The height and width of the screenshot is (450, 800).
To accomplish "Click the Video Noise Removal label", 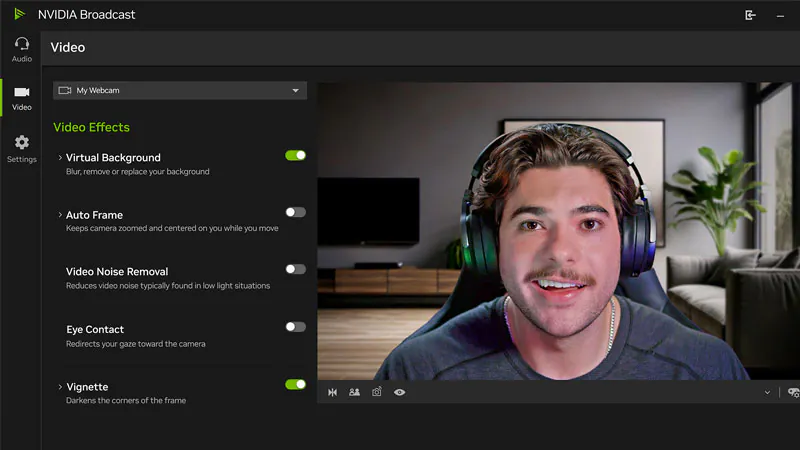I will point(117,271).
